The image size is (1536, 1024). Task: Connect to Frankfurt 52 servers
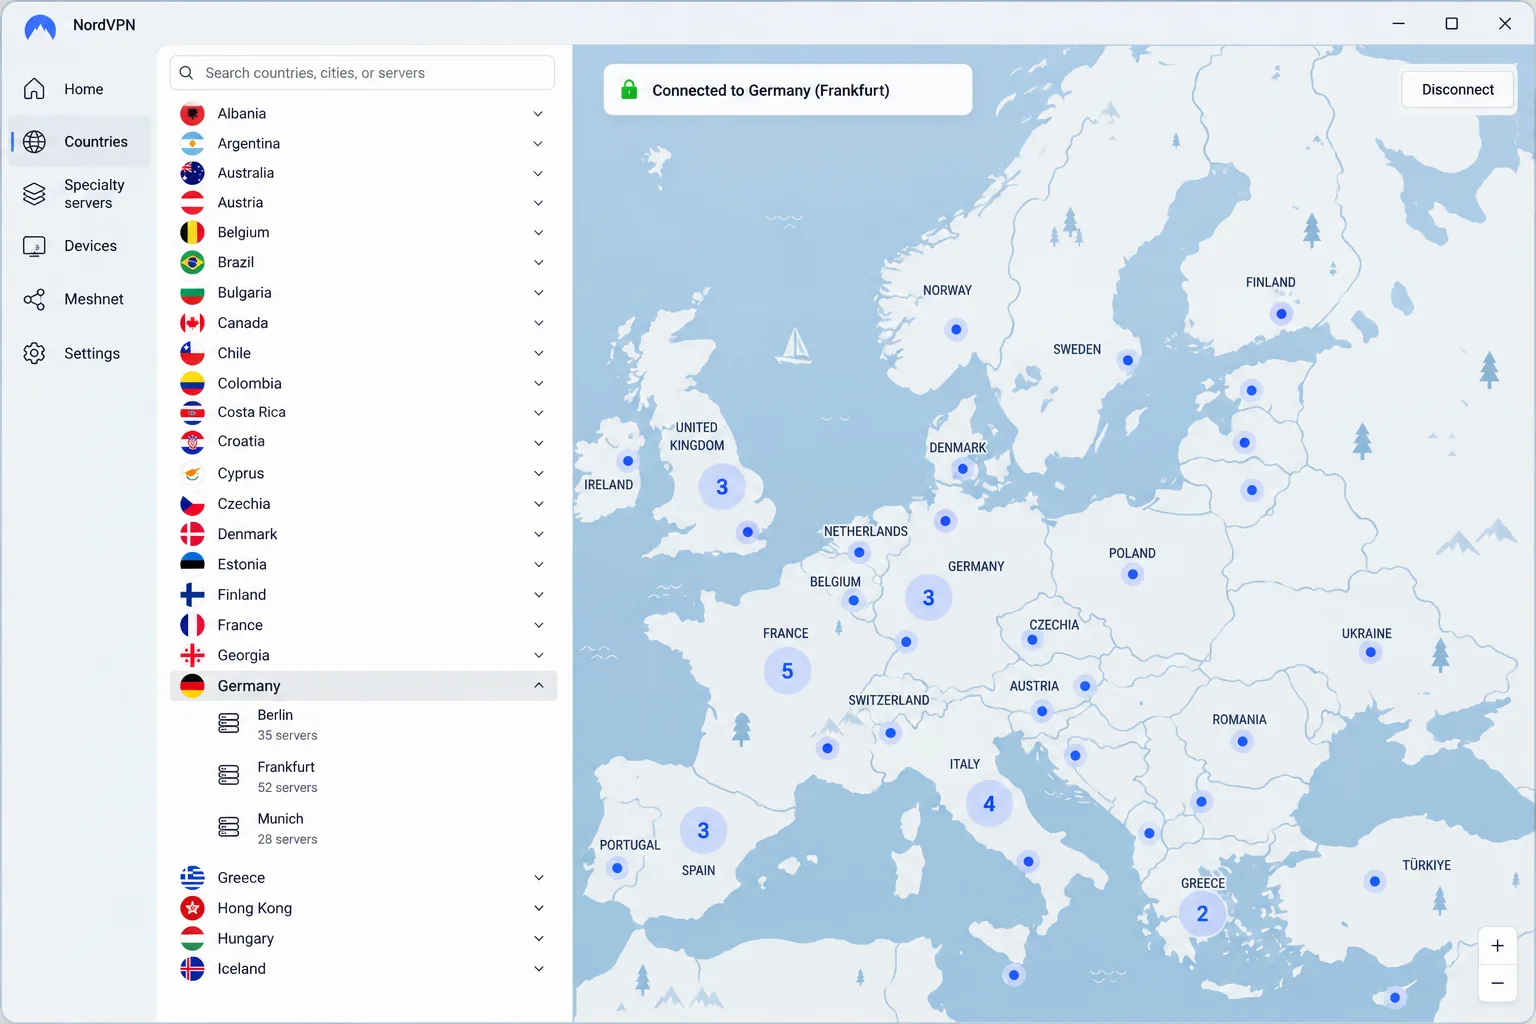click(363, 776)
